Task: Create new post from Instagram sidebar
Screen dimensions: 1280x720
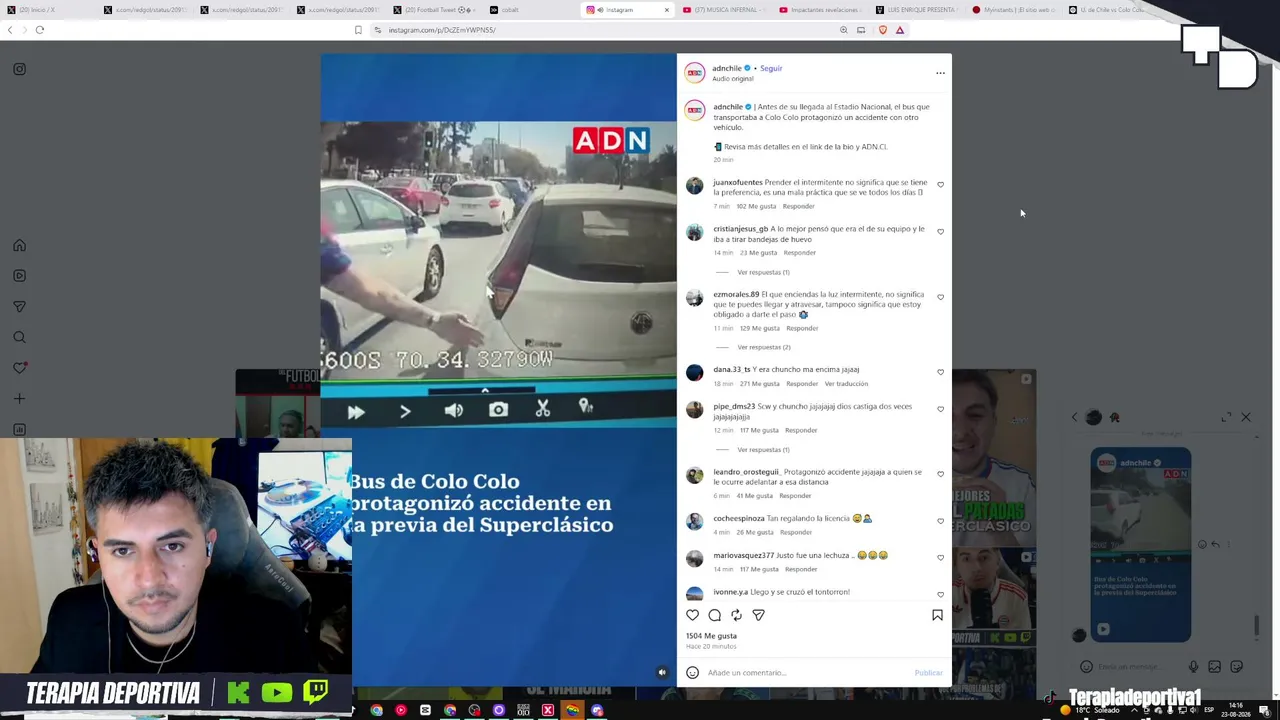Action: tap(19, 399)
